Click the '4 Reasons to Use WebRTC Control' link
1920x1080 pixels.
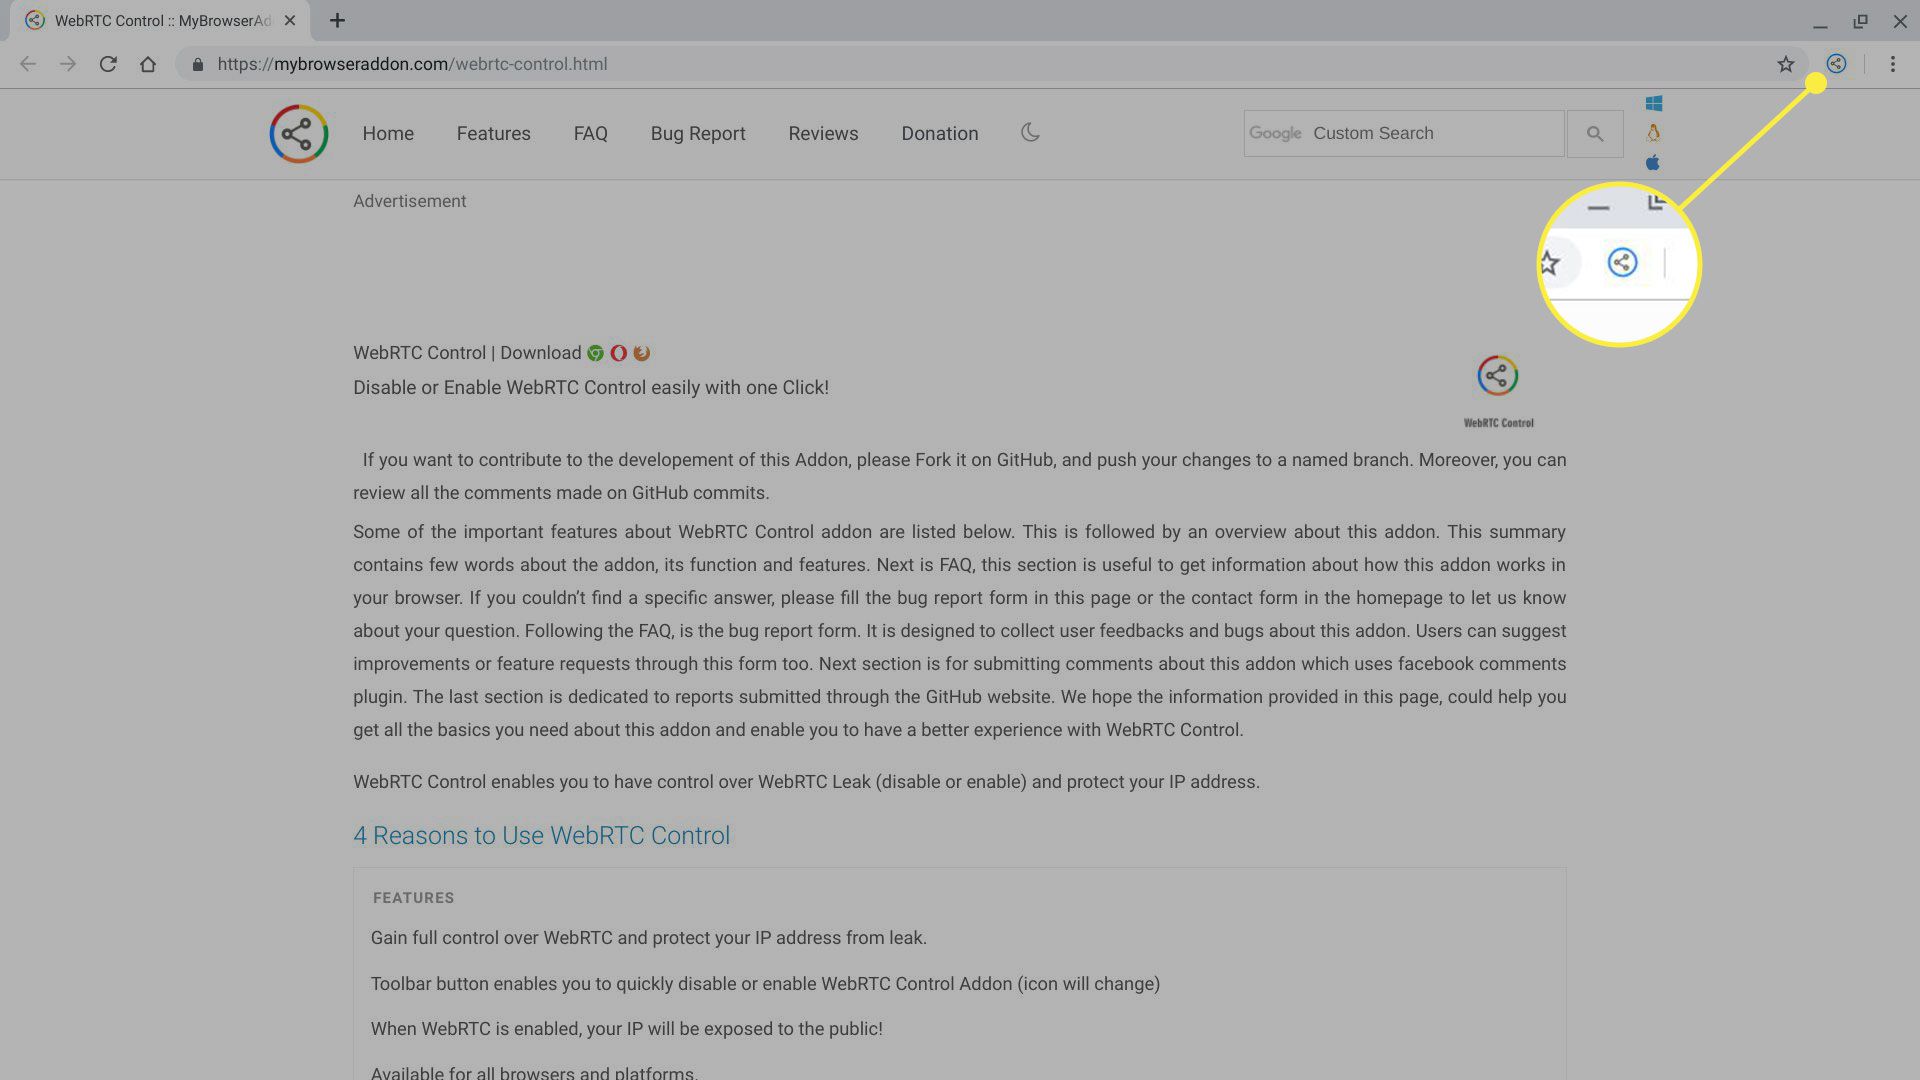(542, 835)
